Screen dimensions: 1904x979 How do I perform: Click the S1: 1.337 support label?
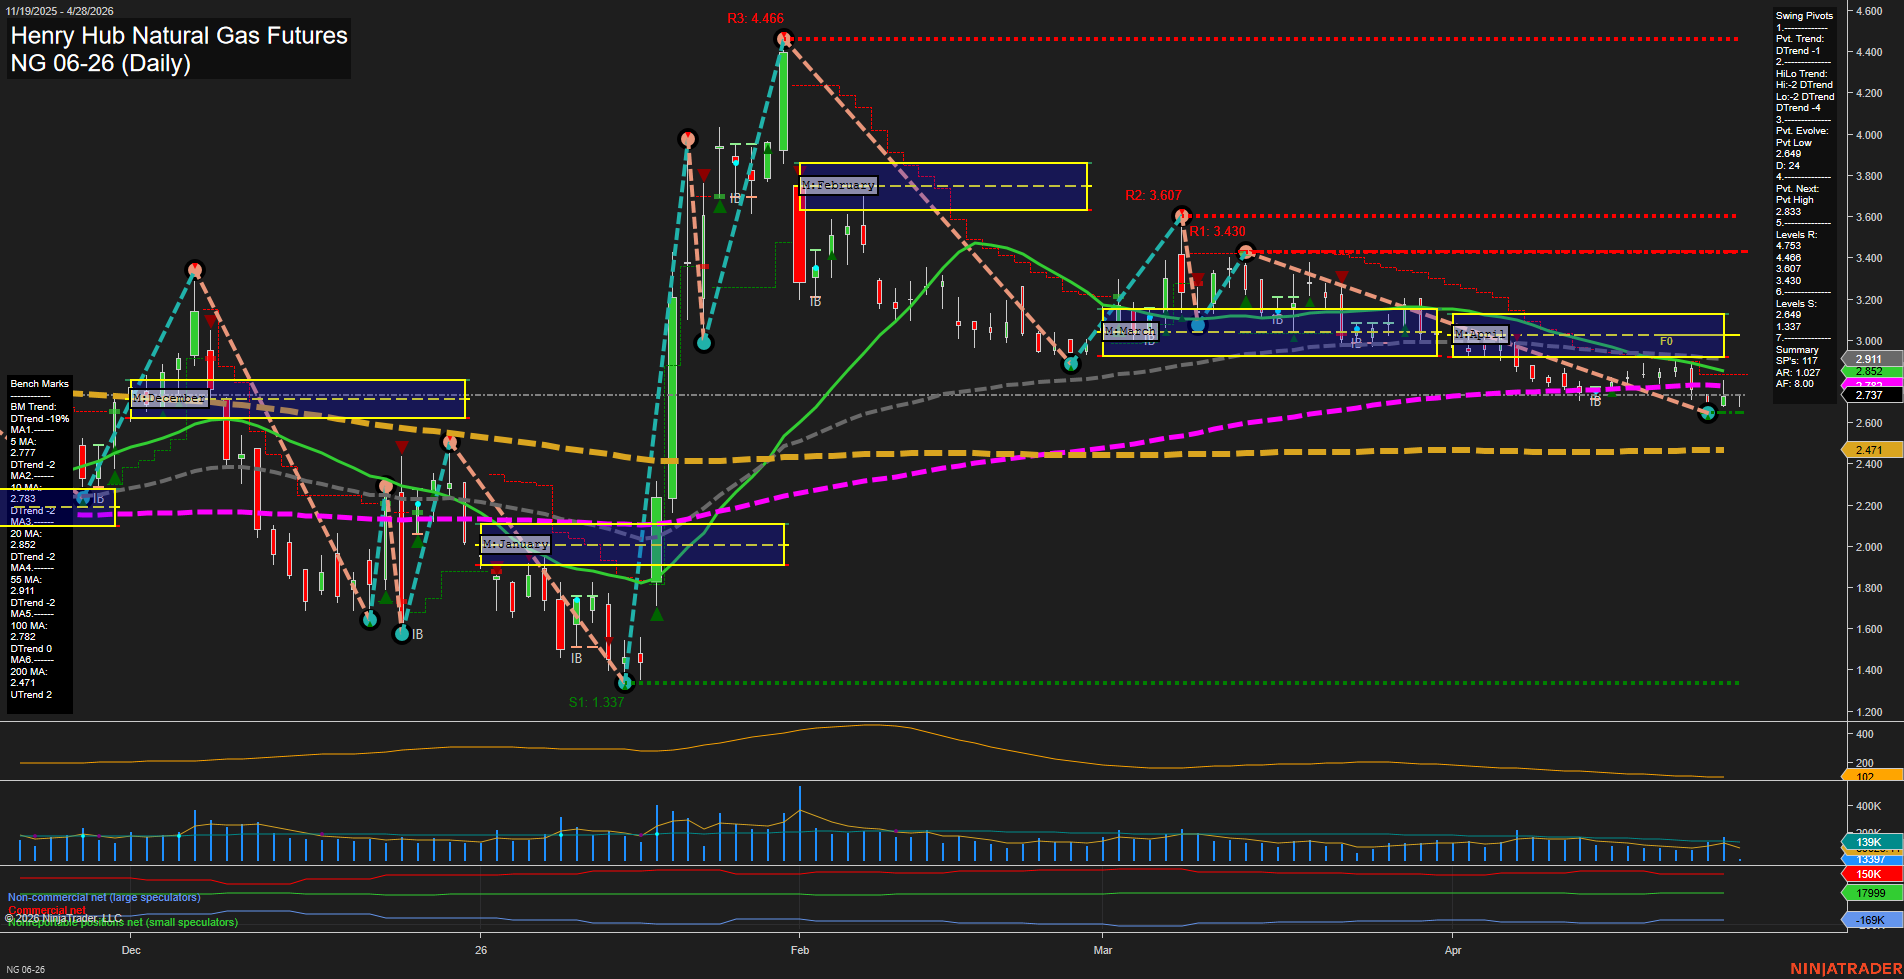pyautogui.click(x=596, y=701)
